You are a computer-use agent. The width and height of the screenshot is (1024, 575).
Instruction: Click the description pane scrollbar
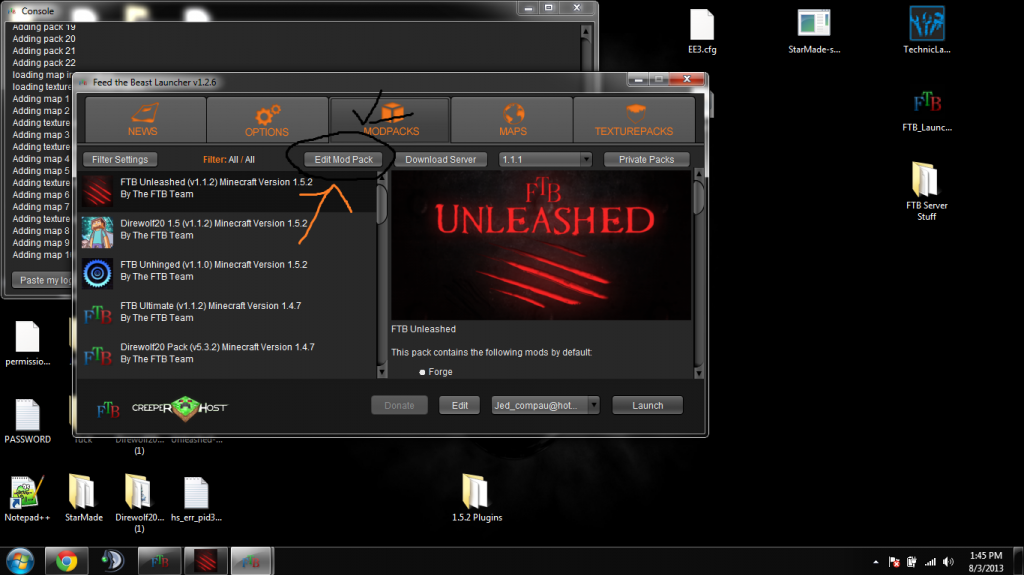pos(698,197)
